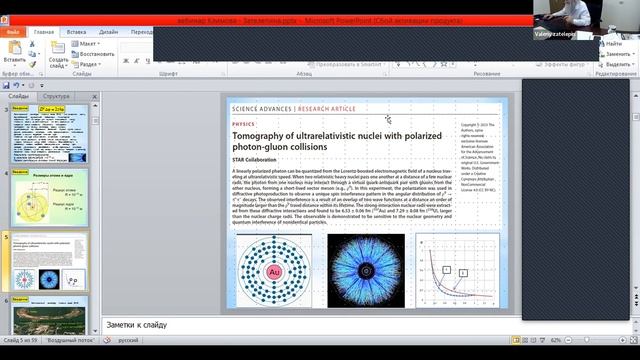Image resolution: width=640 pixels, height=360 pixels.
Task: Switch to the Outline (Структура) pane tab
Action: click(56, 96)
